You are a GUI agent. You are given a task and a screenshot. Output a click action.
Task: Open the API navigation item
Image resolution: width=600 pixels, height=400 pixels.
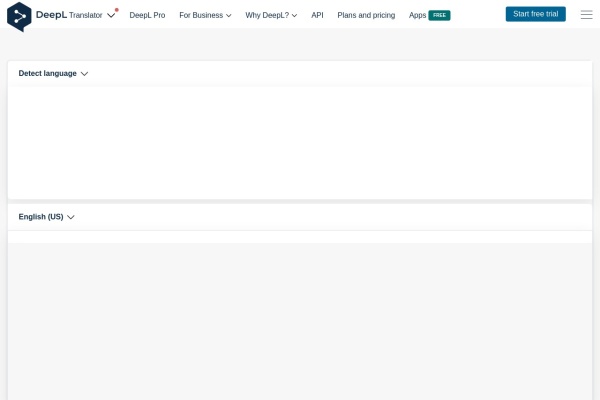317,16
